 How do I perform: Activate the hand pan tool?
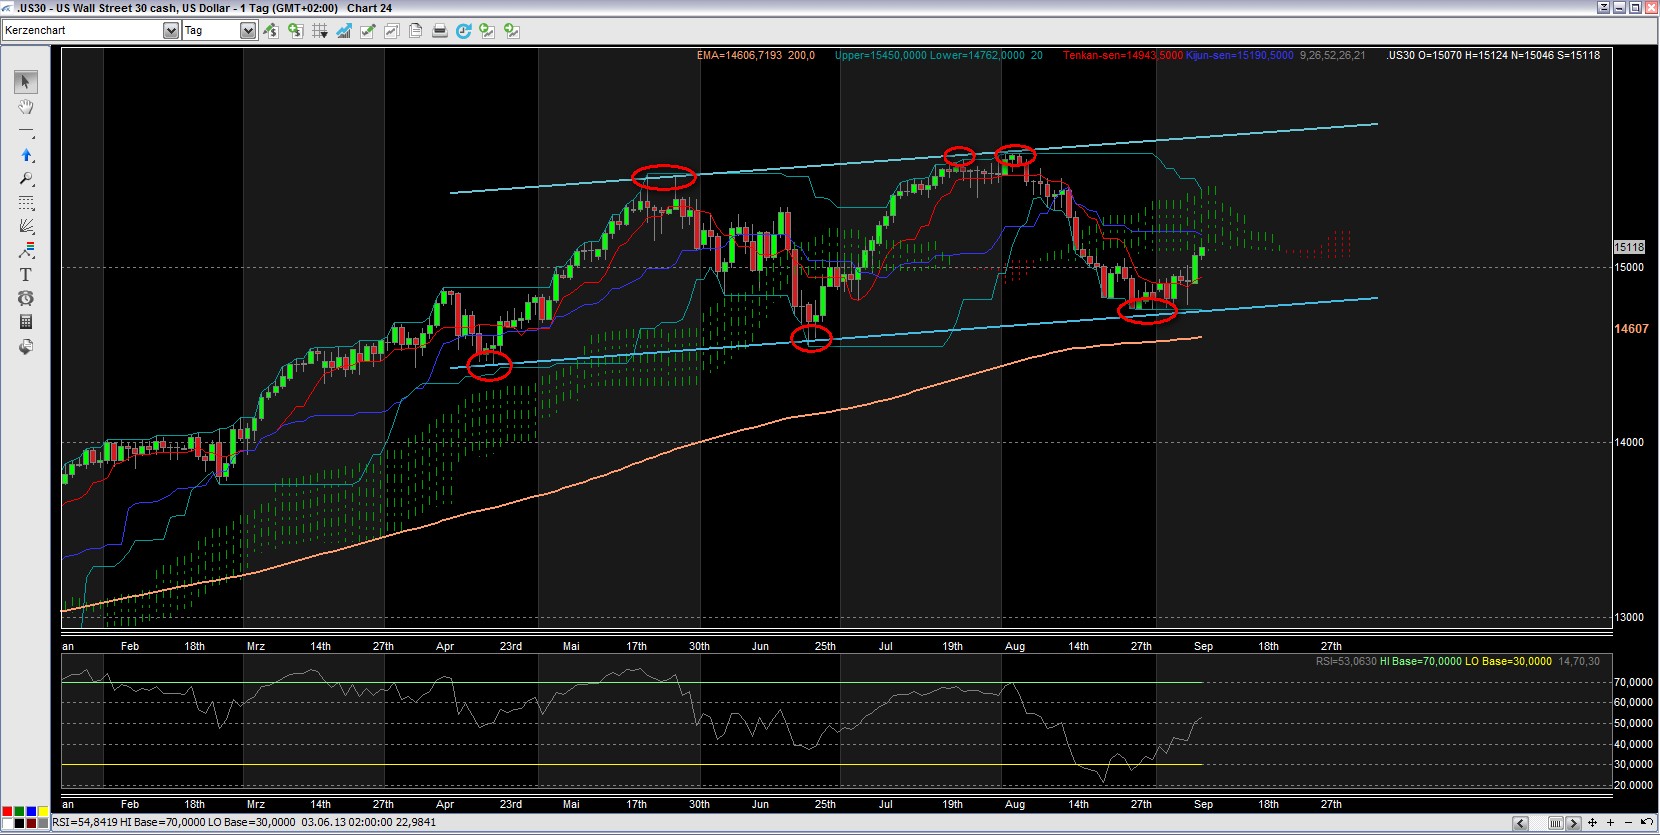(x=26, y=107)
